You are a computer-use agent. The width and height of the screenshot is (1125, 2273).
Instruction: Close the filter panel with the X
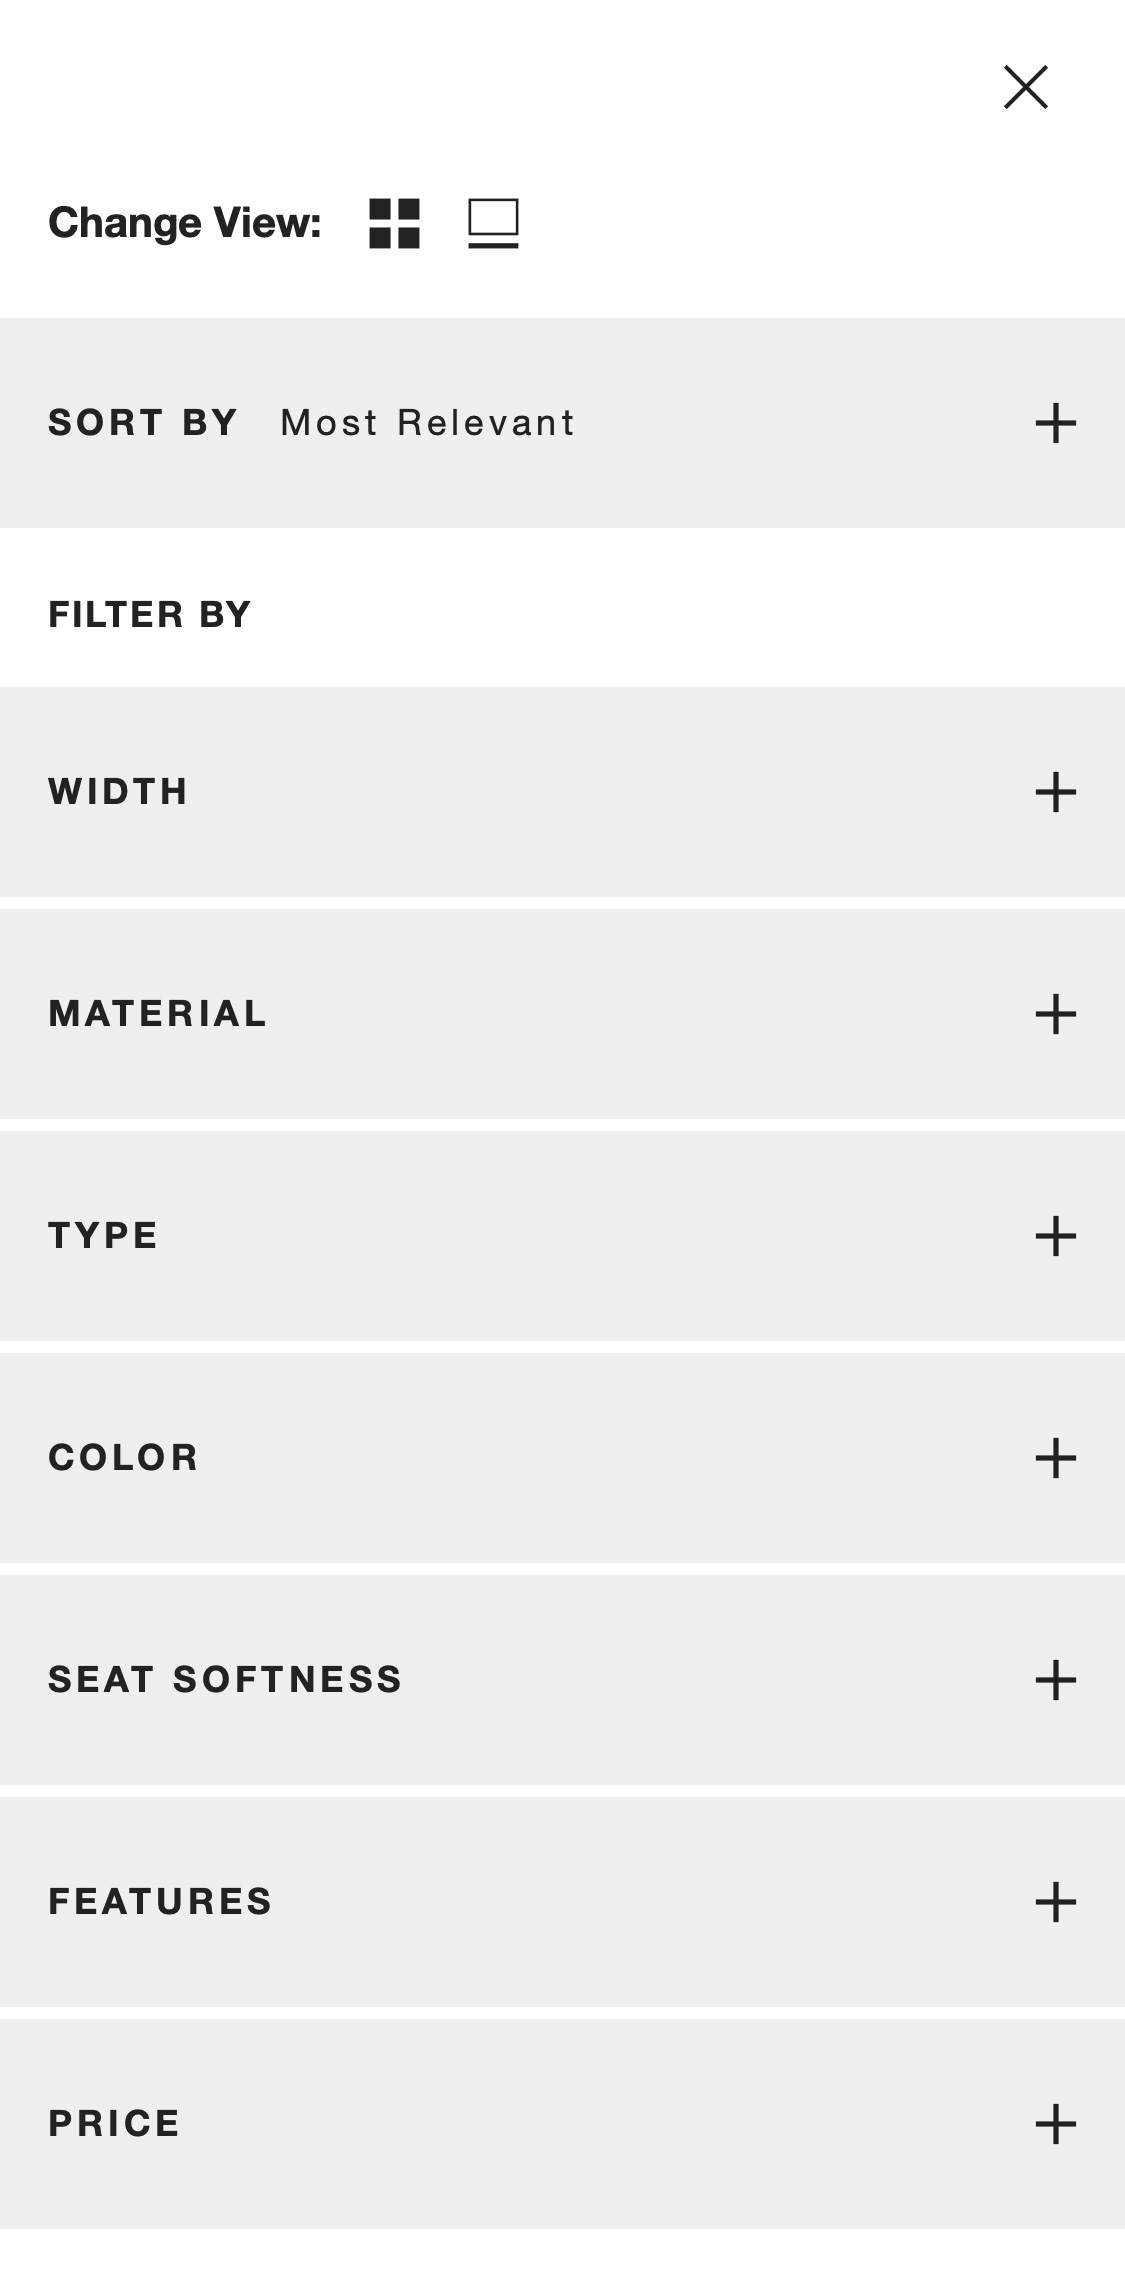tap(1026, 88)
